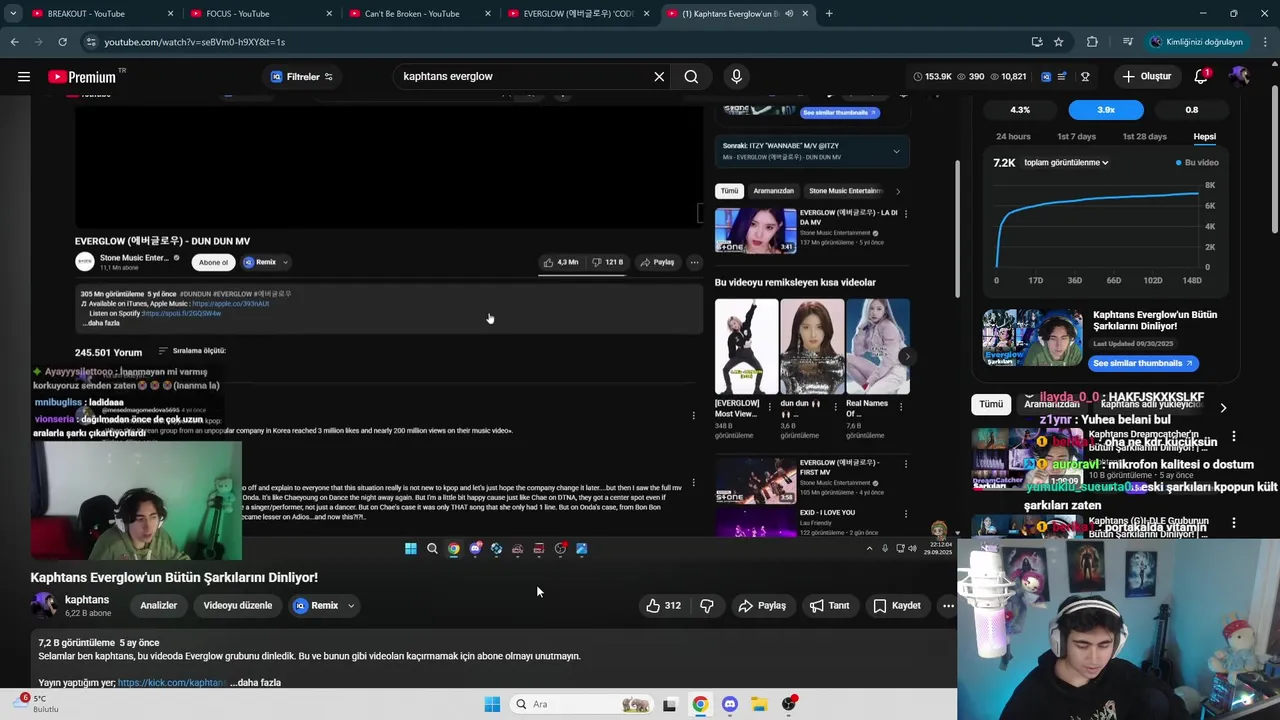Screen dimensions: 1280x720
Task: Open the toplam görüntülenme dropdown
Action: (1066, 162)
